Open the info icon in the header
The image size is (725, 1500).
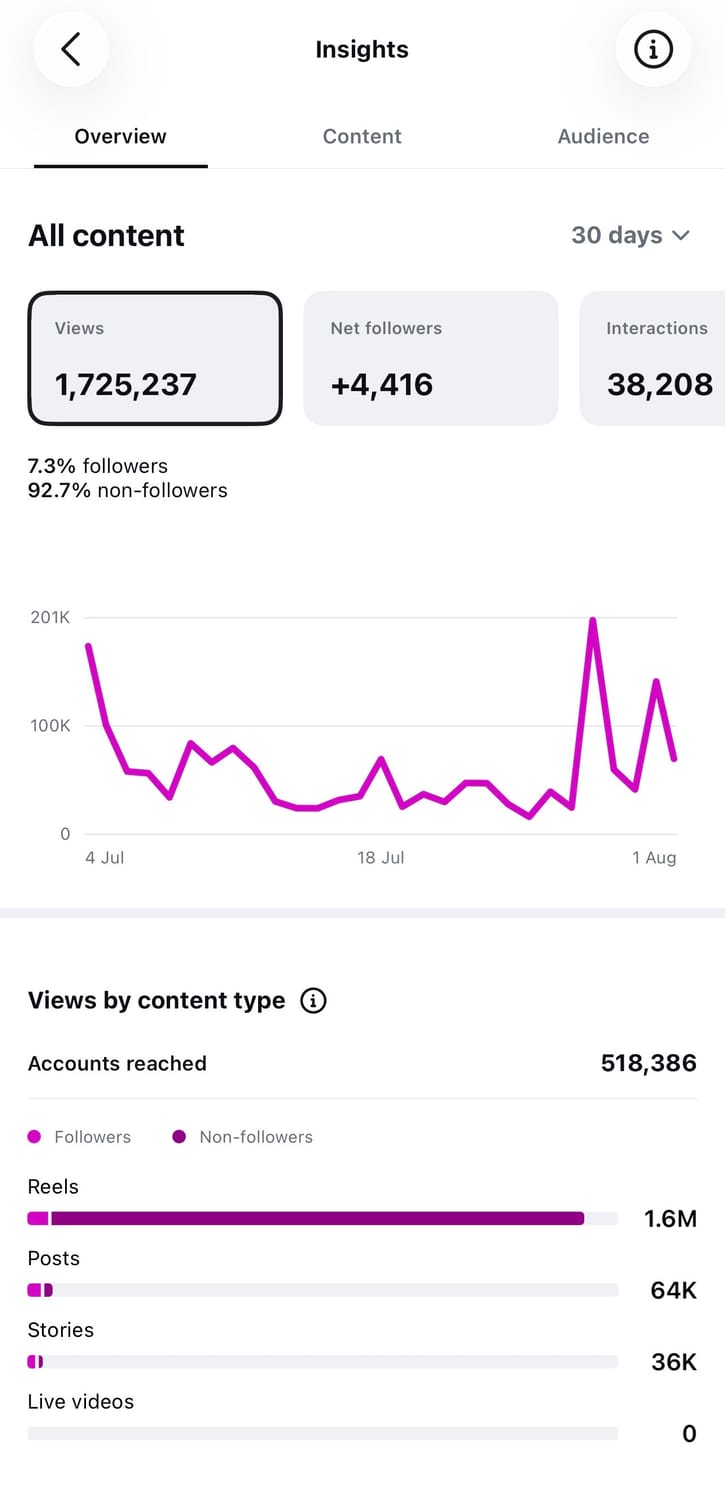point(654,49)
